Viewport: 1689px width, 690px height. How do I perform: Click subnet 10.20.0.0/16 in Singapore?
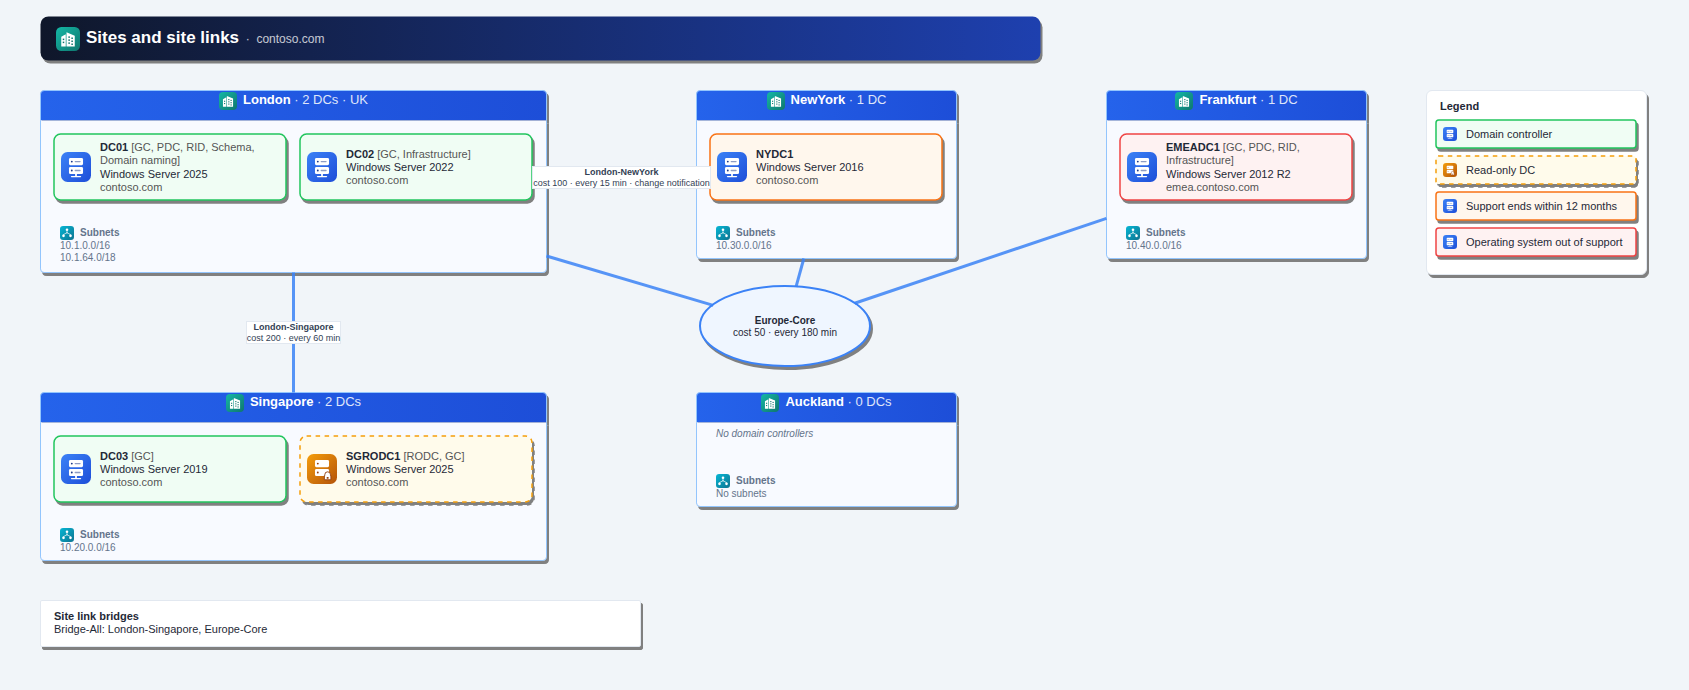(x=88, y=548)
